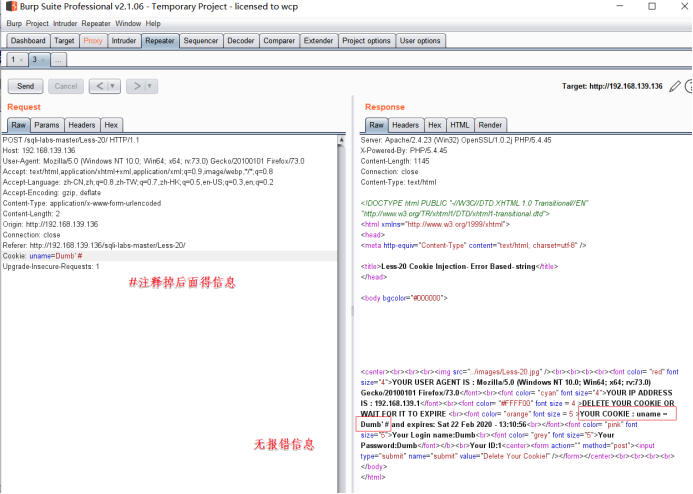Switch to the Proxy tab
The image size is (693, 494).
coord(93,41)
